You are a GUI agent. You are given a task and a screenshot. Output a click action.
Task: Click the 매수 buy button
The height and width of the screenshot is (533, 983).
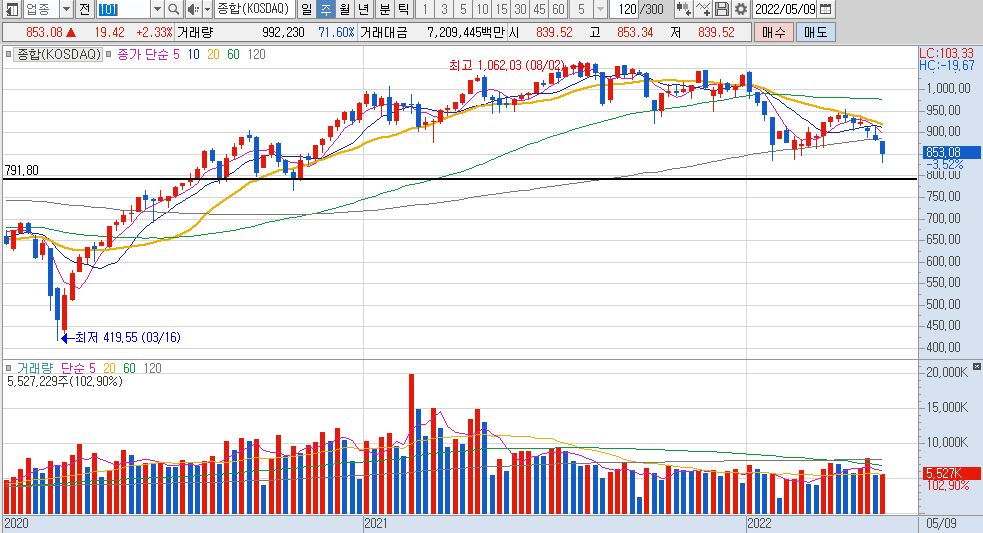coord(774,32)
